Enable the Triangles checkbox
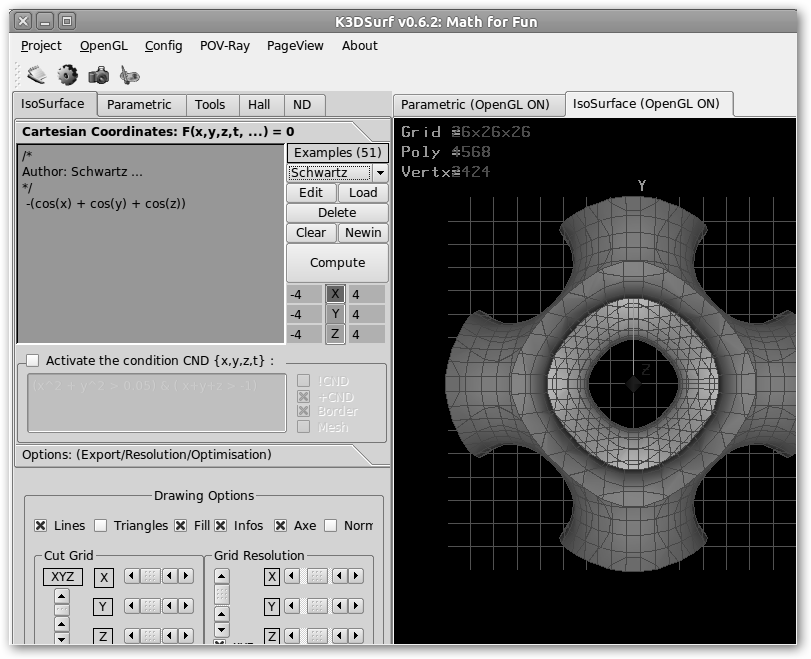811x659 pixels. point(101,526)
